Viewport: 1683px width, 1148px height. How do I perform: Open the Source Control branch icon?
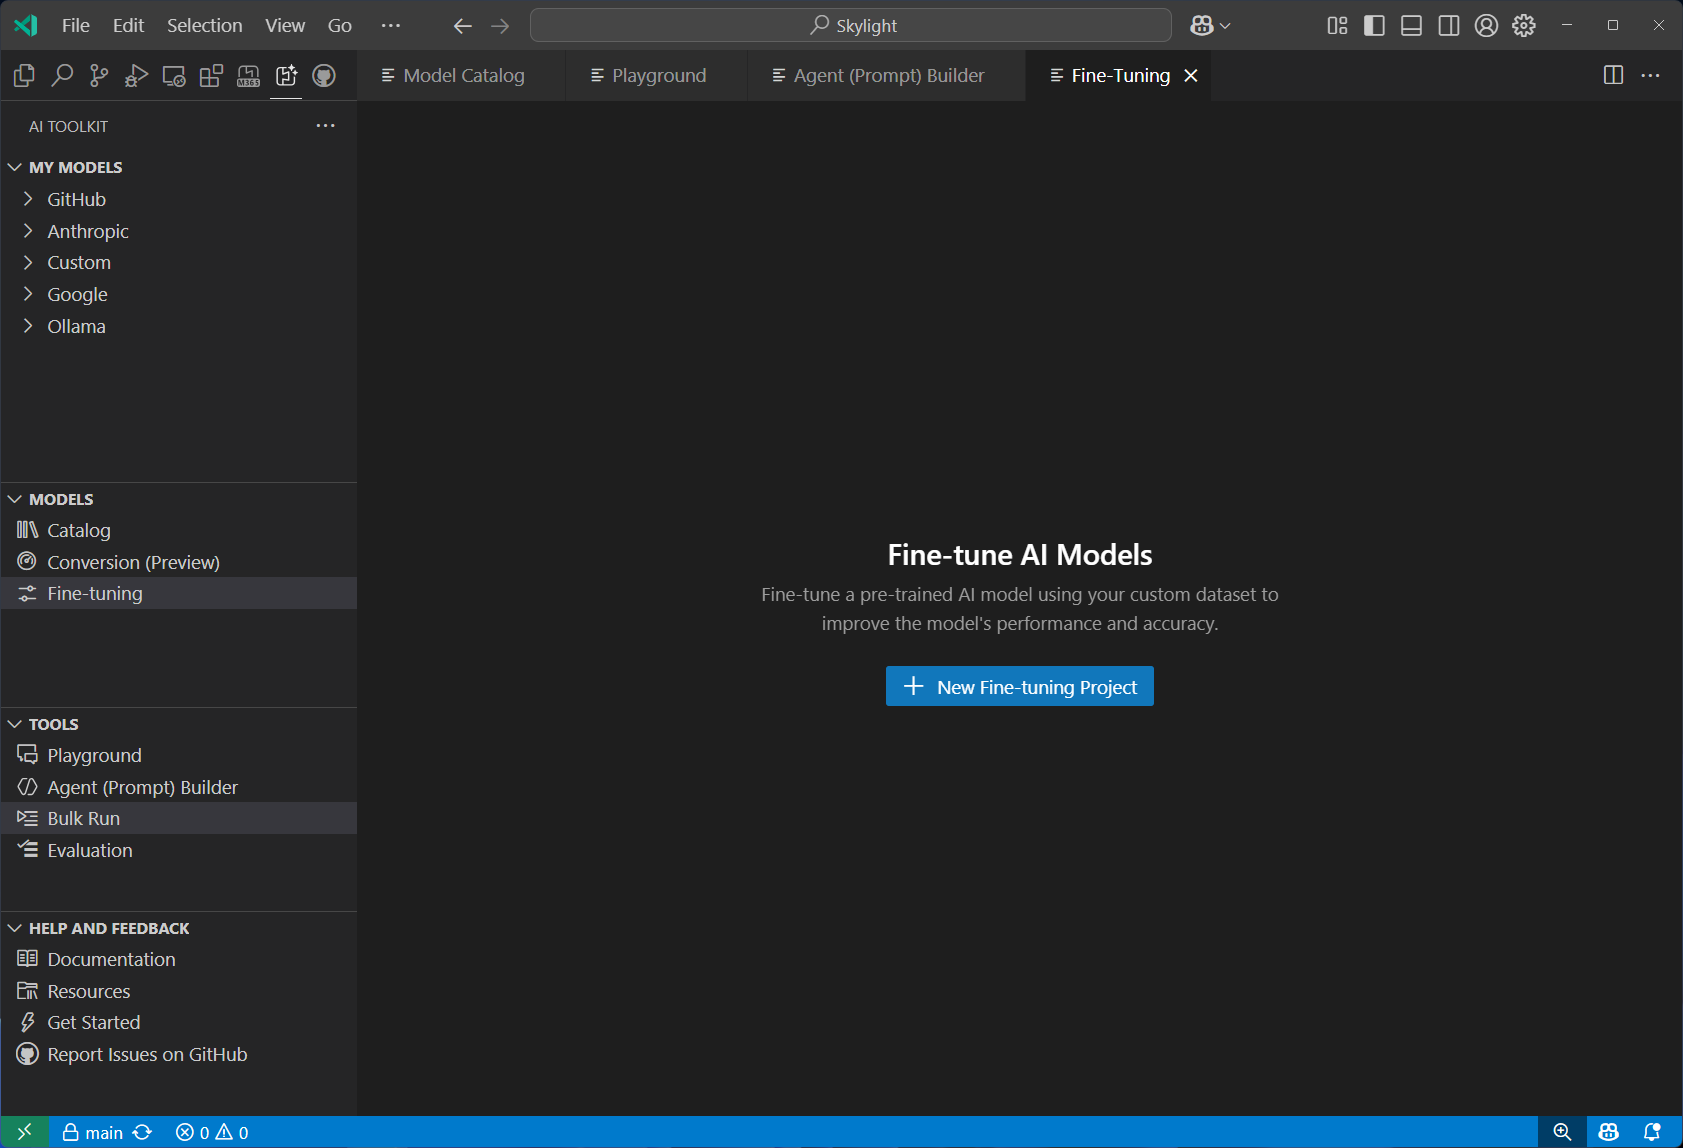pyautogui.click(x=99, y=76)
